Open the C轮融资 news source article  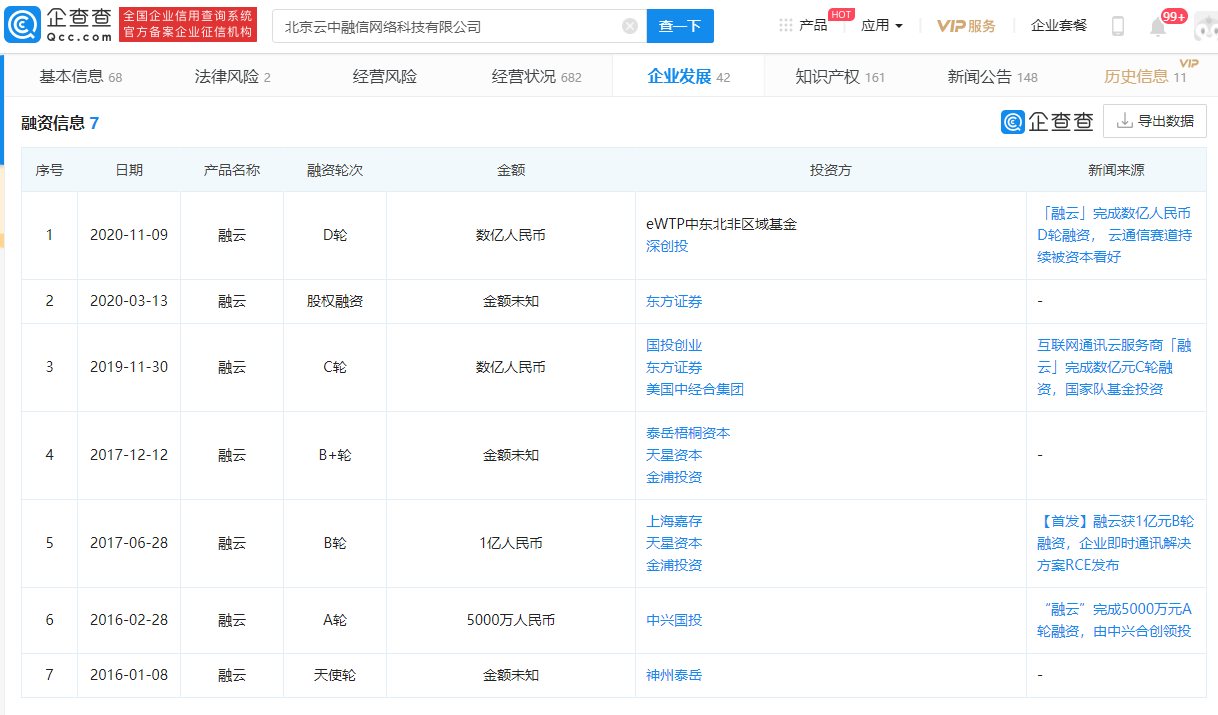click(1114, 367)
